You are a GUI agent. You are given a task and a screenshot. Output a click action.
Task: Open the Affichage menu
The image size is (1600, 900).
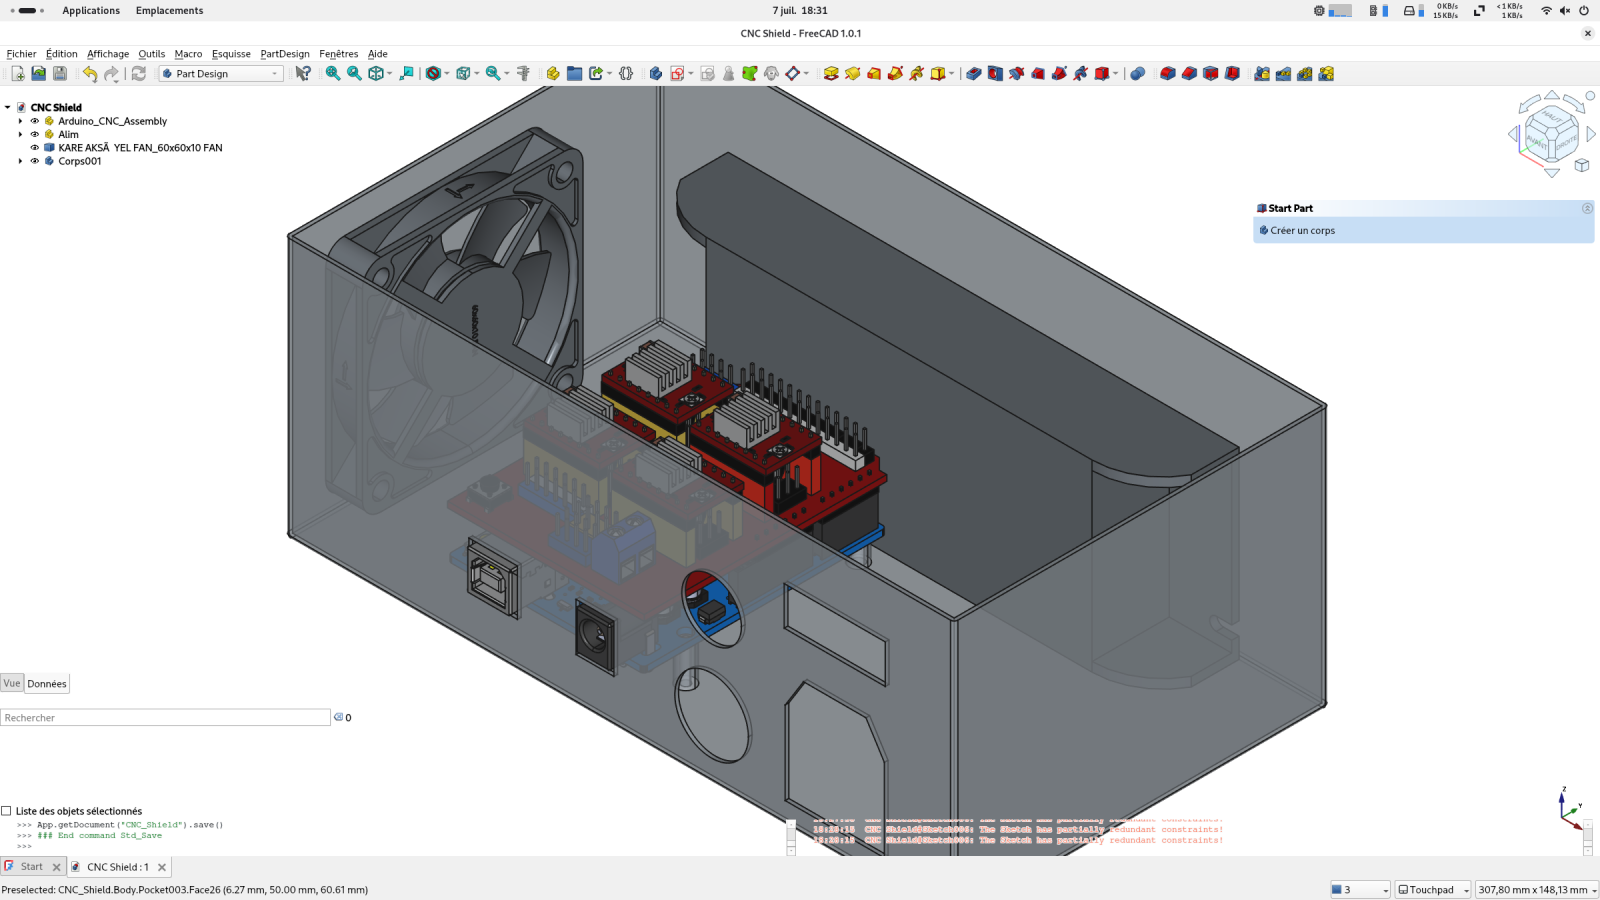coord(108,54)
